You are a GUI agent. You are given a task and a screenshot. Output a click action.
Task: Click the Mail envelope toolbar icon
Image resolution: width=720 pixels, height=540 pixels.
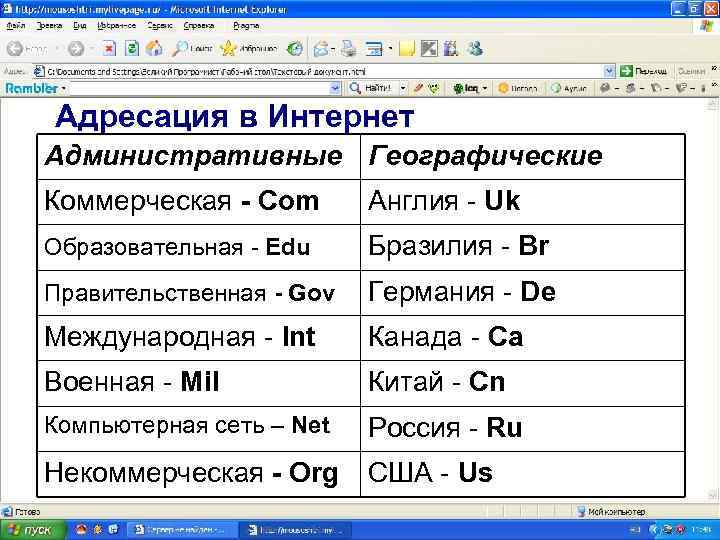pos(321,48)
